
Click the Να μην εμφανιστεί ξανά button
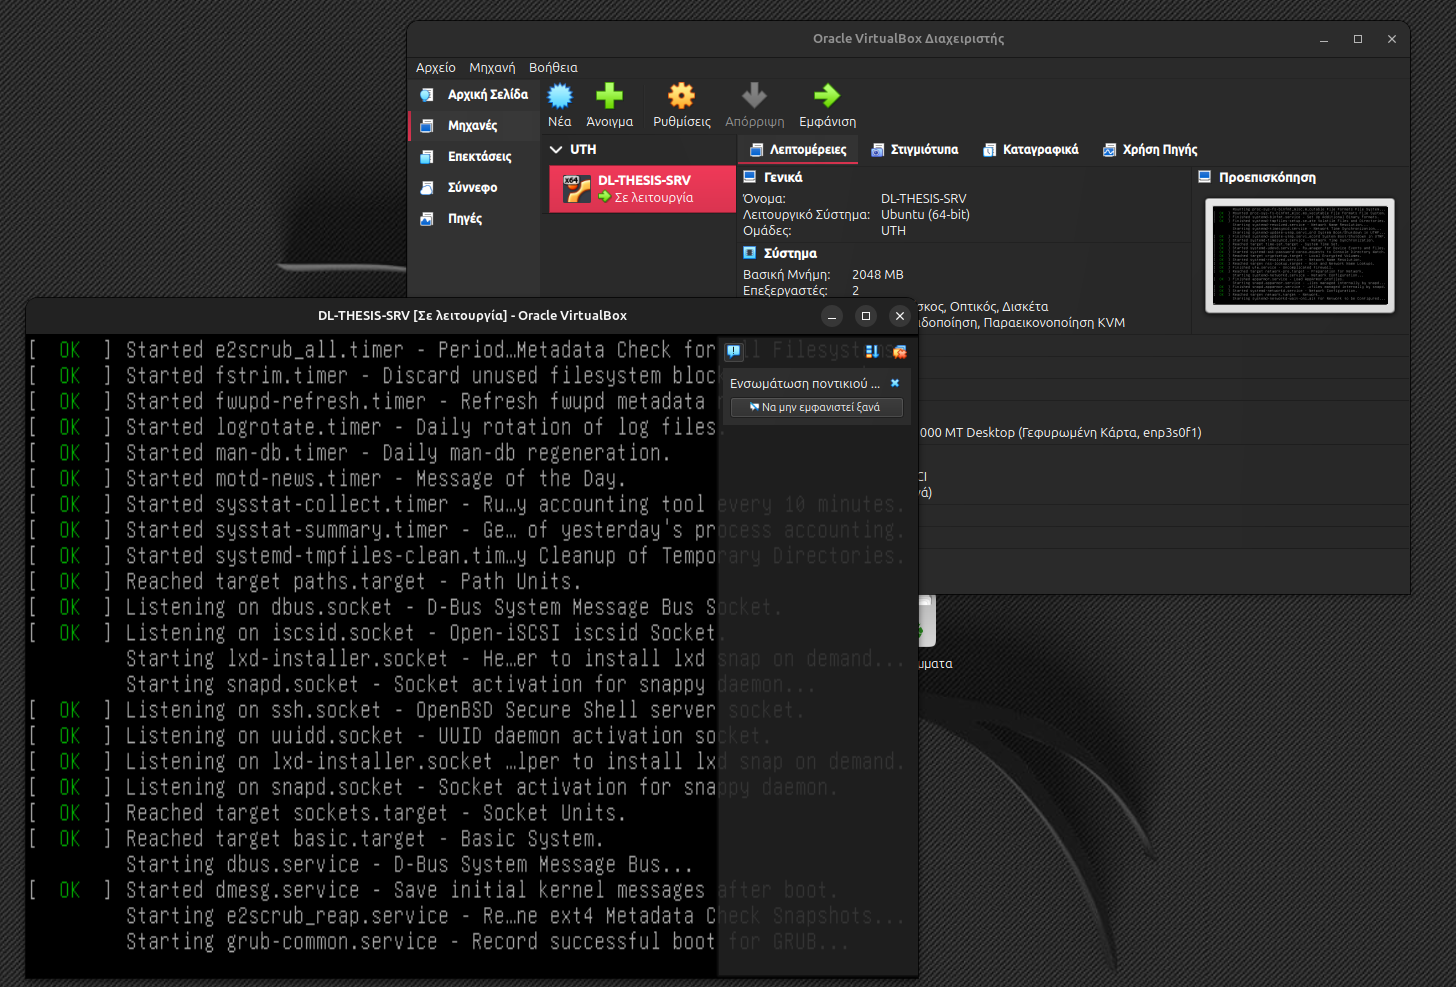816,407
